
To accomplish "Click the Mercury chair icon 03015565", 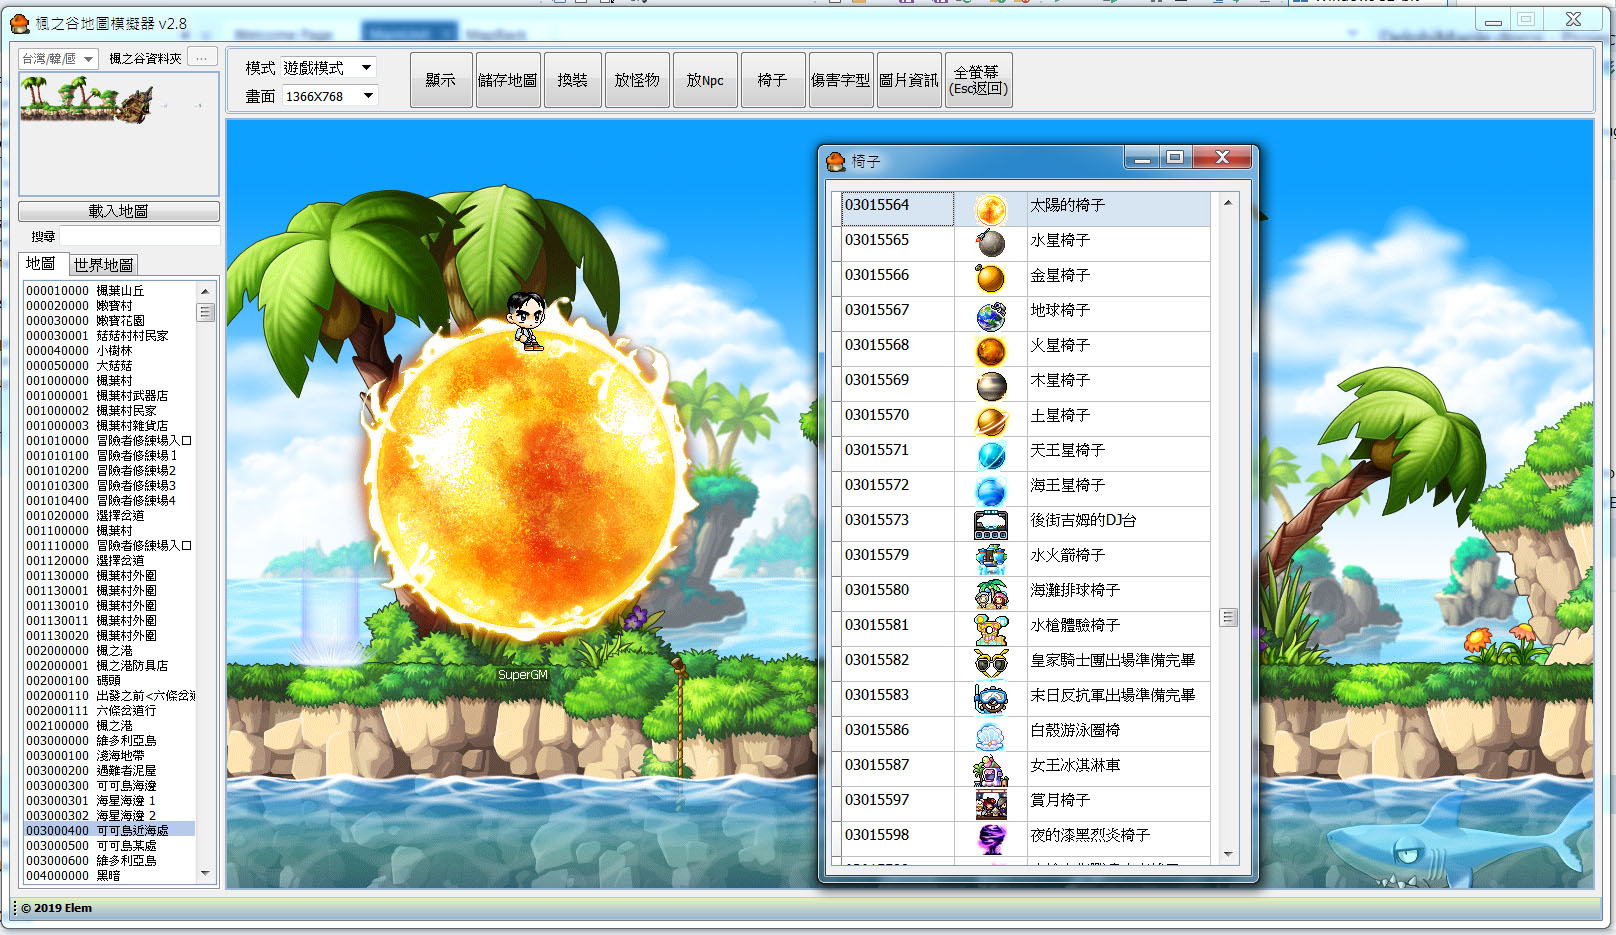I will [x=990, y=244].
